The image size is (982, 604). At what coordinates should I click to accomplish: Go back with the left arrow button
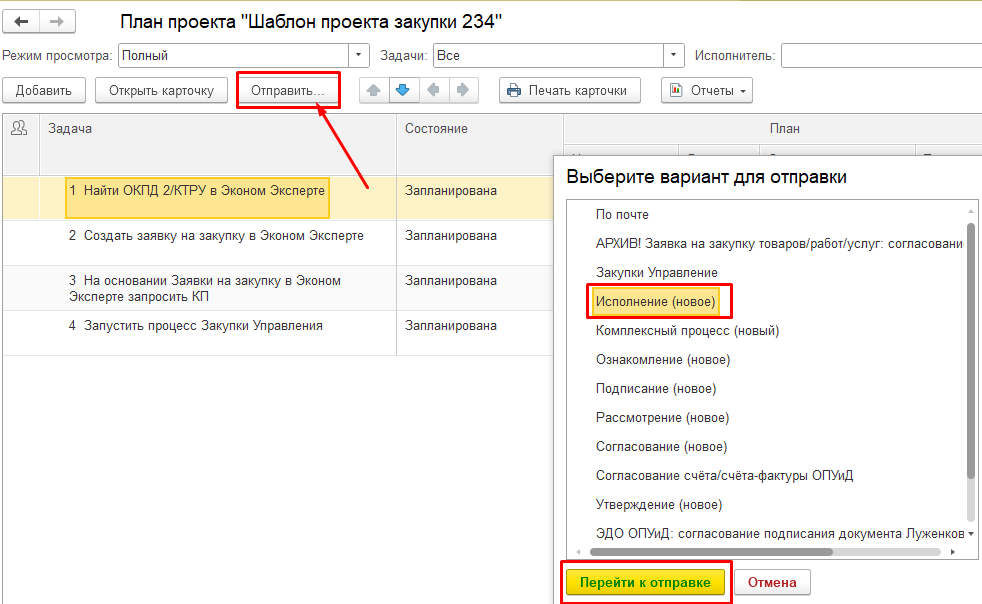click(x=21, y=21)
